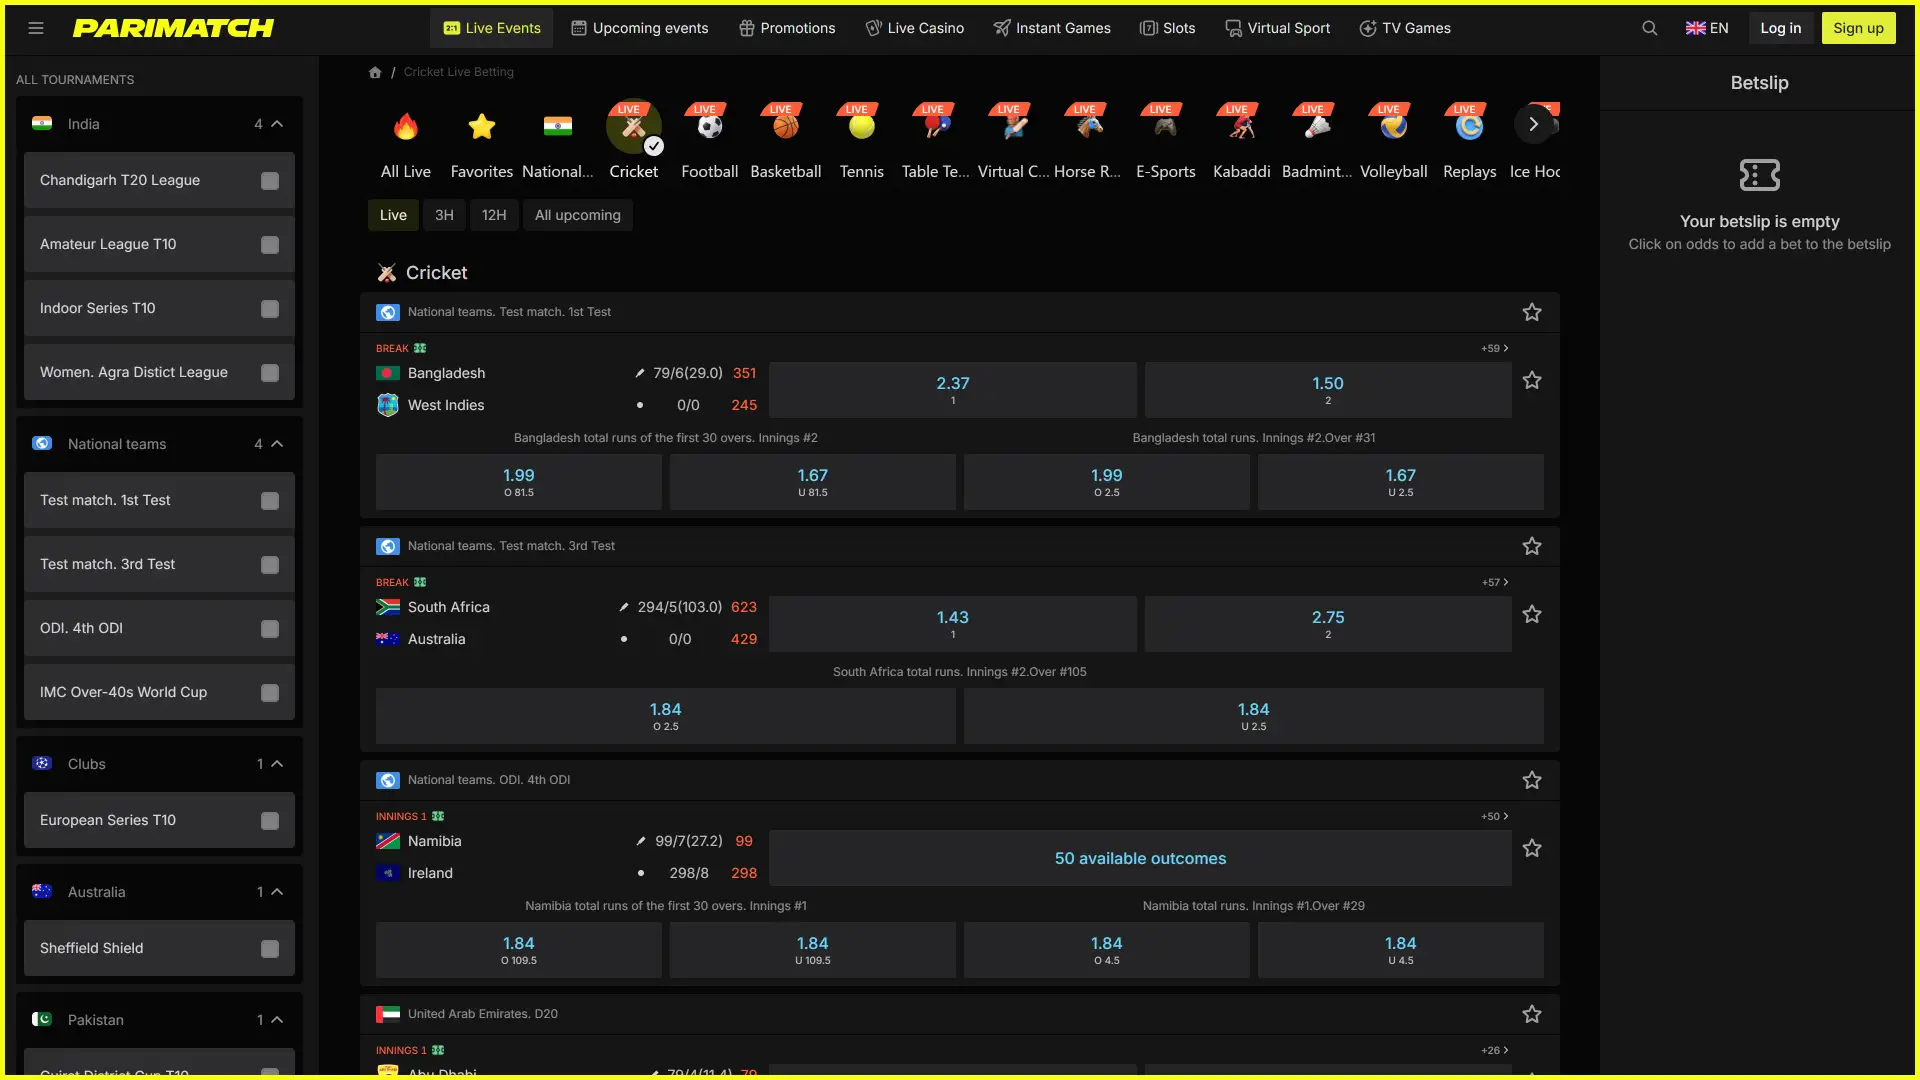Screen dimensions: 1920x1080
Task: Favorite the Test match 3rd Test tournament star
Action: tap(1532, 546)
